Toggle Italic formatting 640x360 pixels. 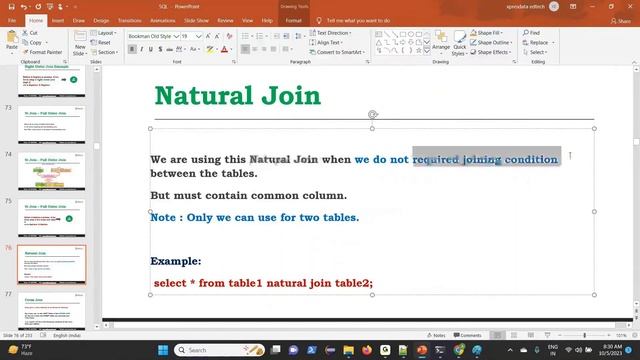pyautogui.click(x=141, y=49)
